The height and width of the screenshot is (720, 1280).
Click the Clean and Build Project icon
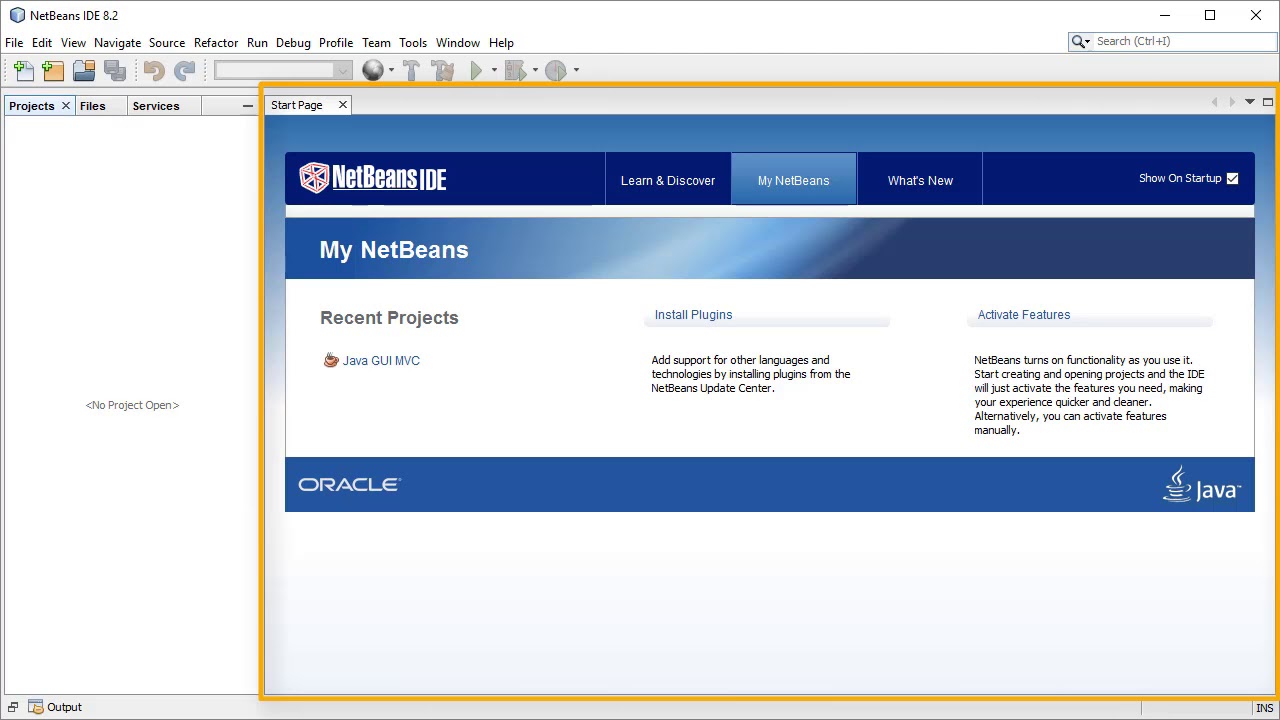click(x=443, y=70)
